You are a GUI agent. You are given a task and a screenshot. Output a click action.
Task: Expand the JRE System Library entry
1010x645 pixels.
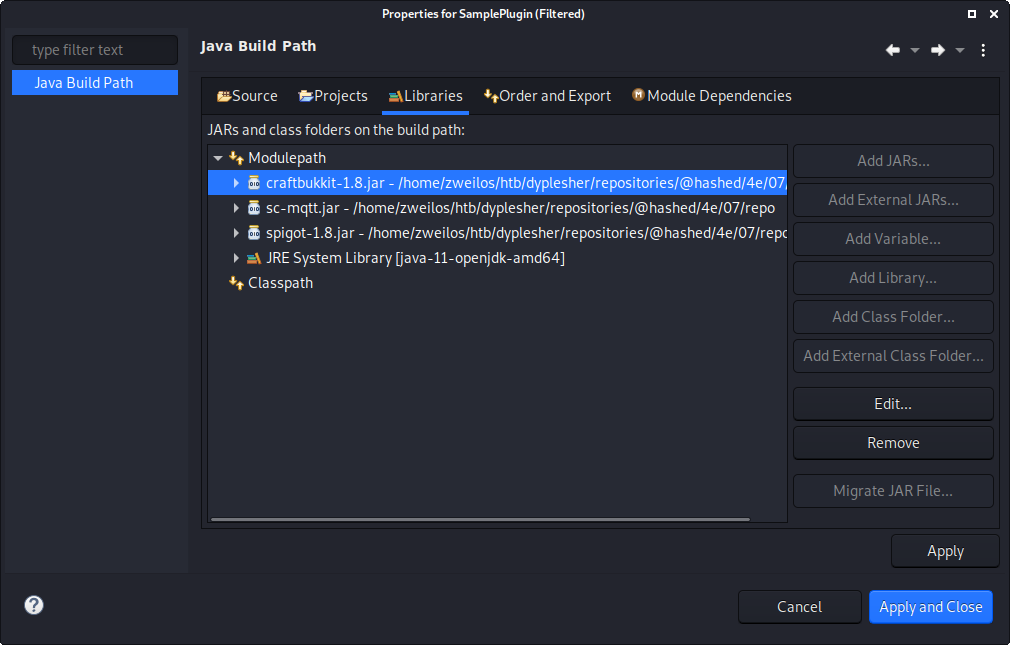click(x=236, y=258)
